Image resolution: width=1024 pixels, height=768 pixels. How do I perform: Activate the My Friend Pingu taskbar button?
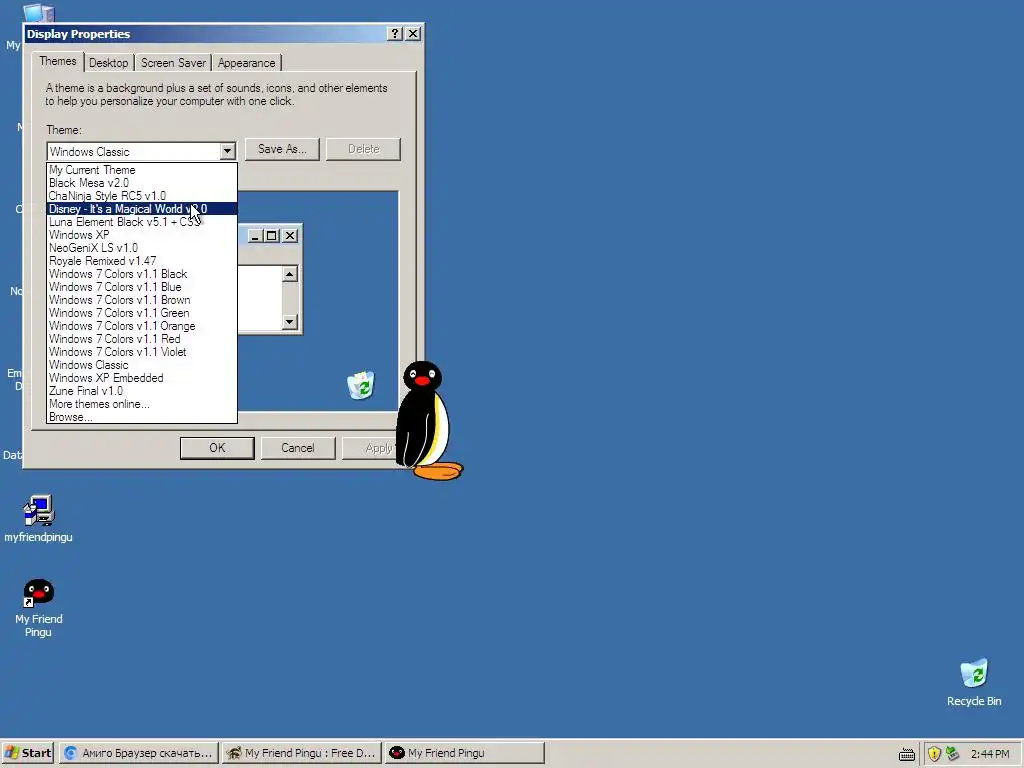(x=464, y=753)
